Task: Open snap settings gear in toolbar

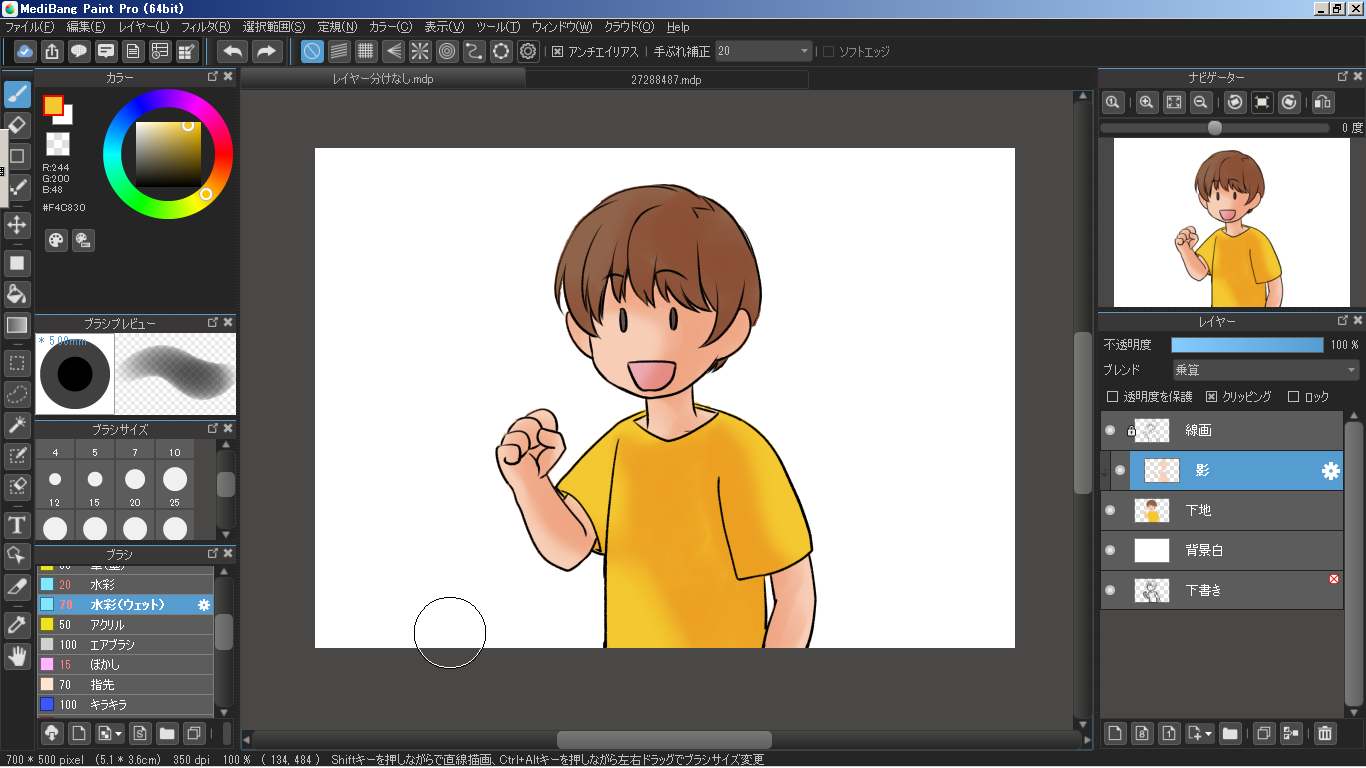Action: point(528,51)
